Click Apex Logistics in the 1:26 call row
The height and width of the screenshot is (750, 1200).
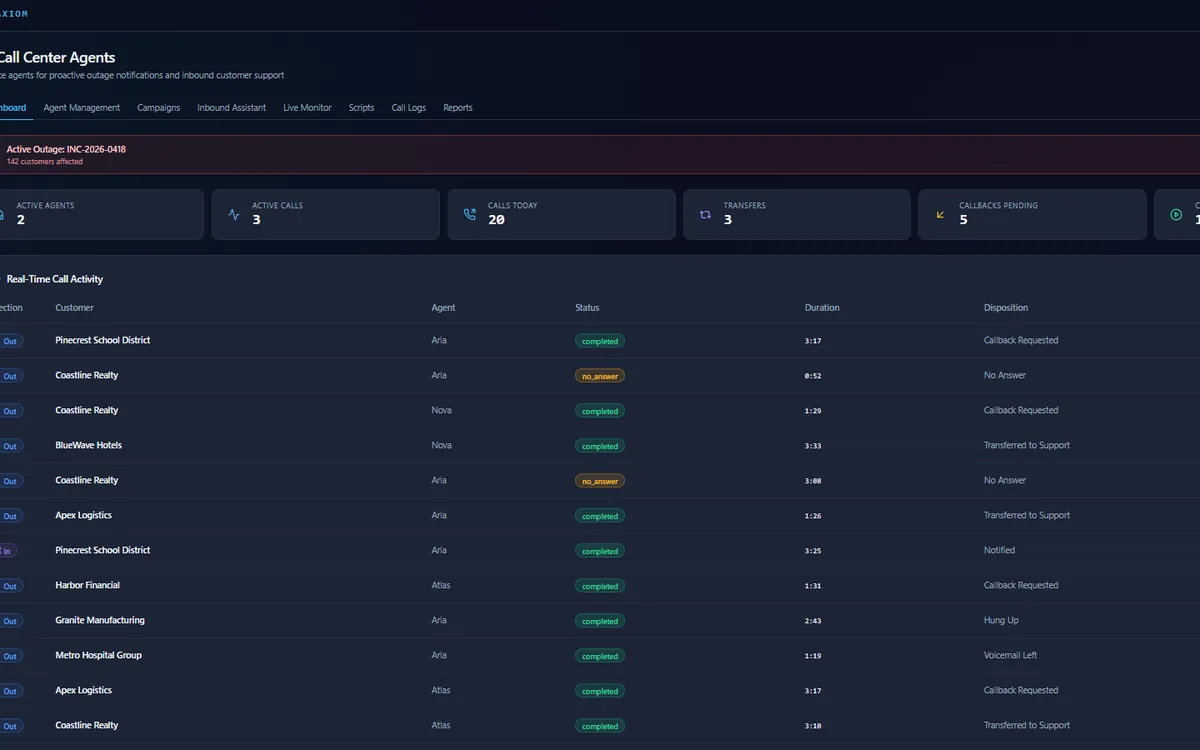point(84,515)
